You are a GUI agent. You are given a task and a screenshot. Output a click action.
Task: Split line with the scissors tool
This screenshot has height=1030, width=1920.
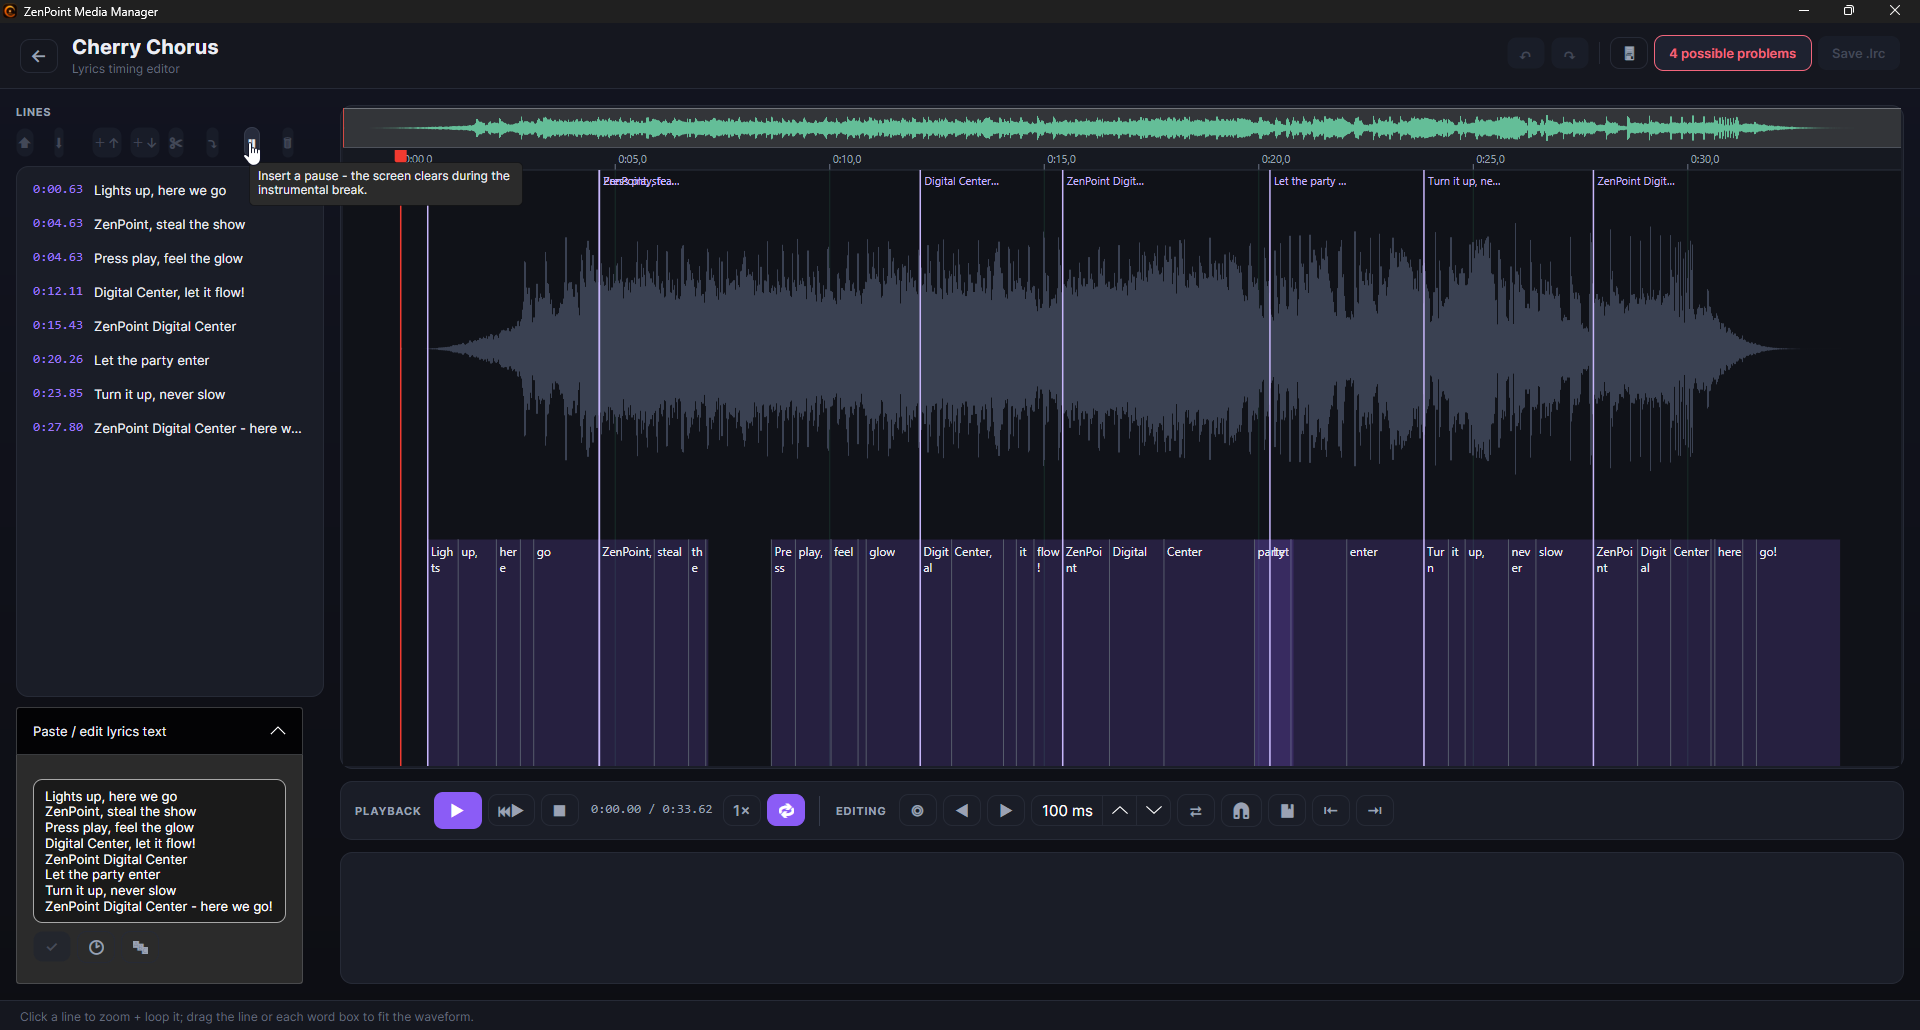pyautogui.click(x=177, y=143)
